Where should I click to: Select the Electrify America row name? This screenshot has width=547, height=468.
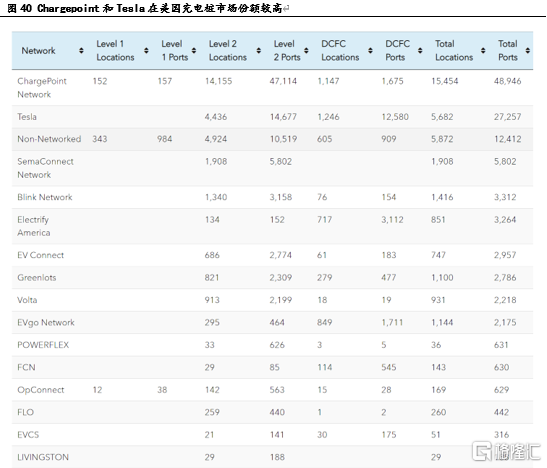point(33,226)
